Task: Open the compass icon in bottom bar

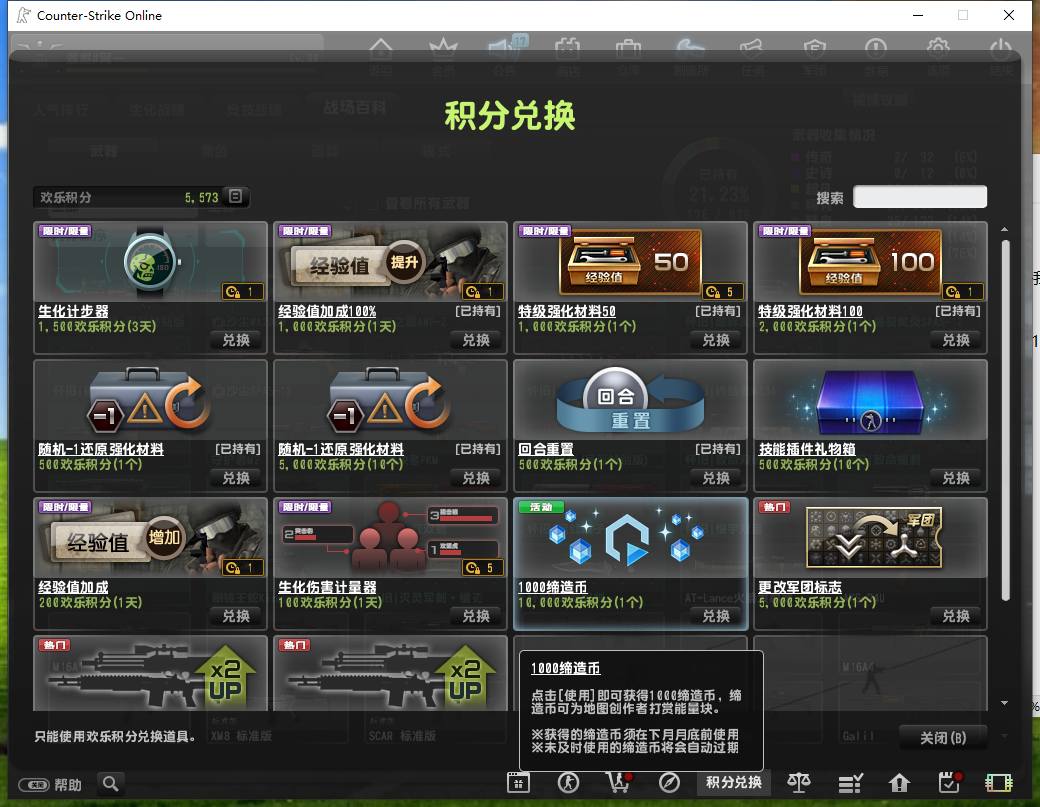Action: pos(669,783)
